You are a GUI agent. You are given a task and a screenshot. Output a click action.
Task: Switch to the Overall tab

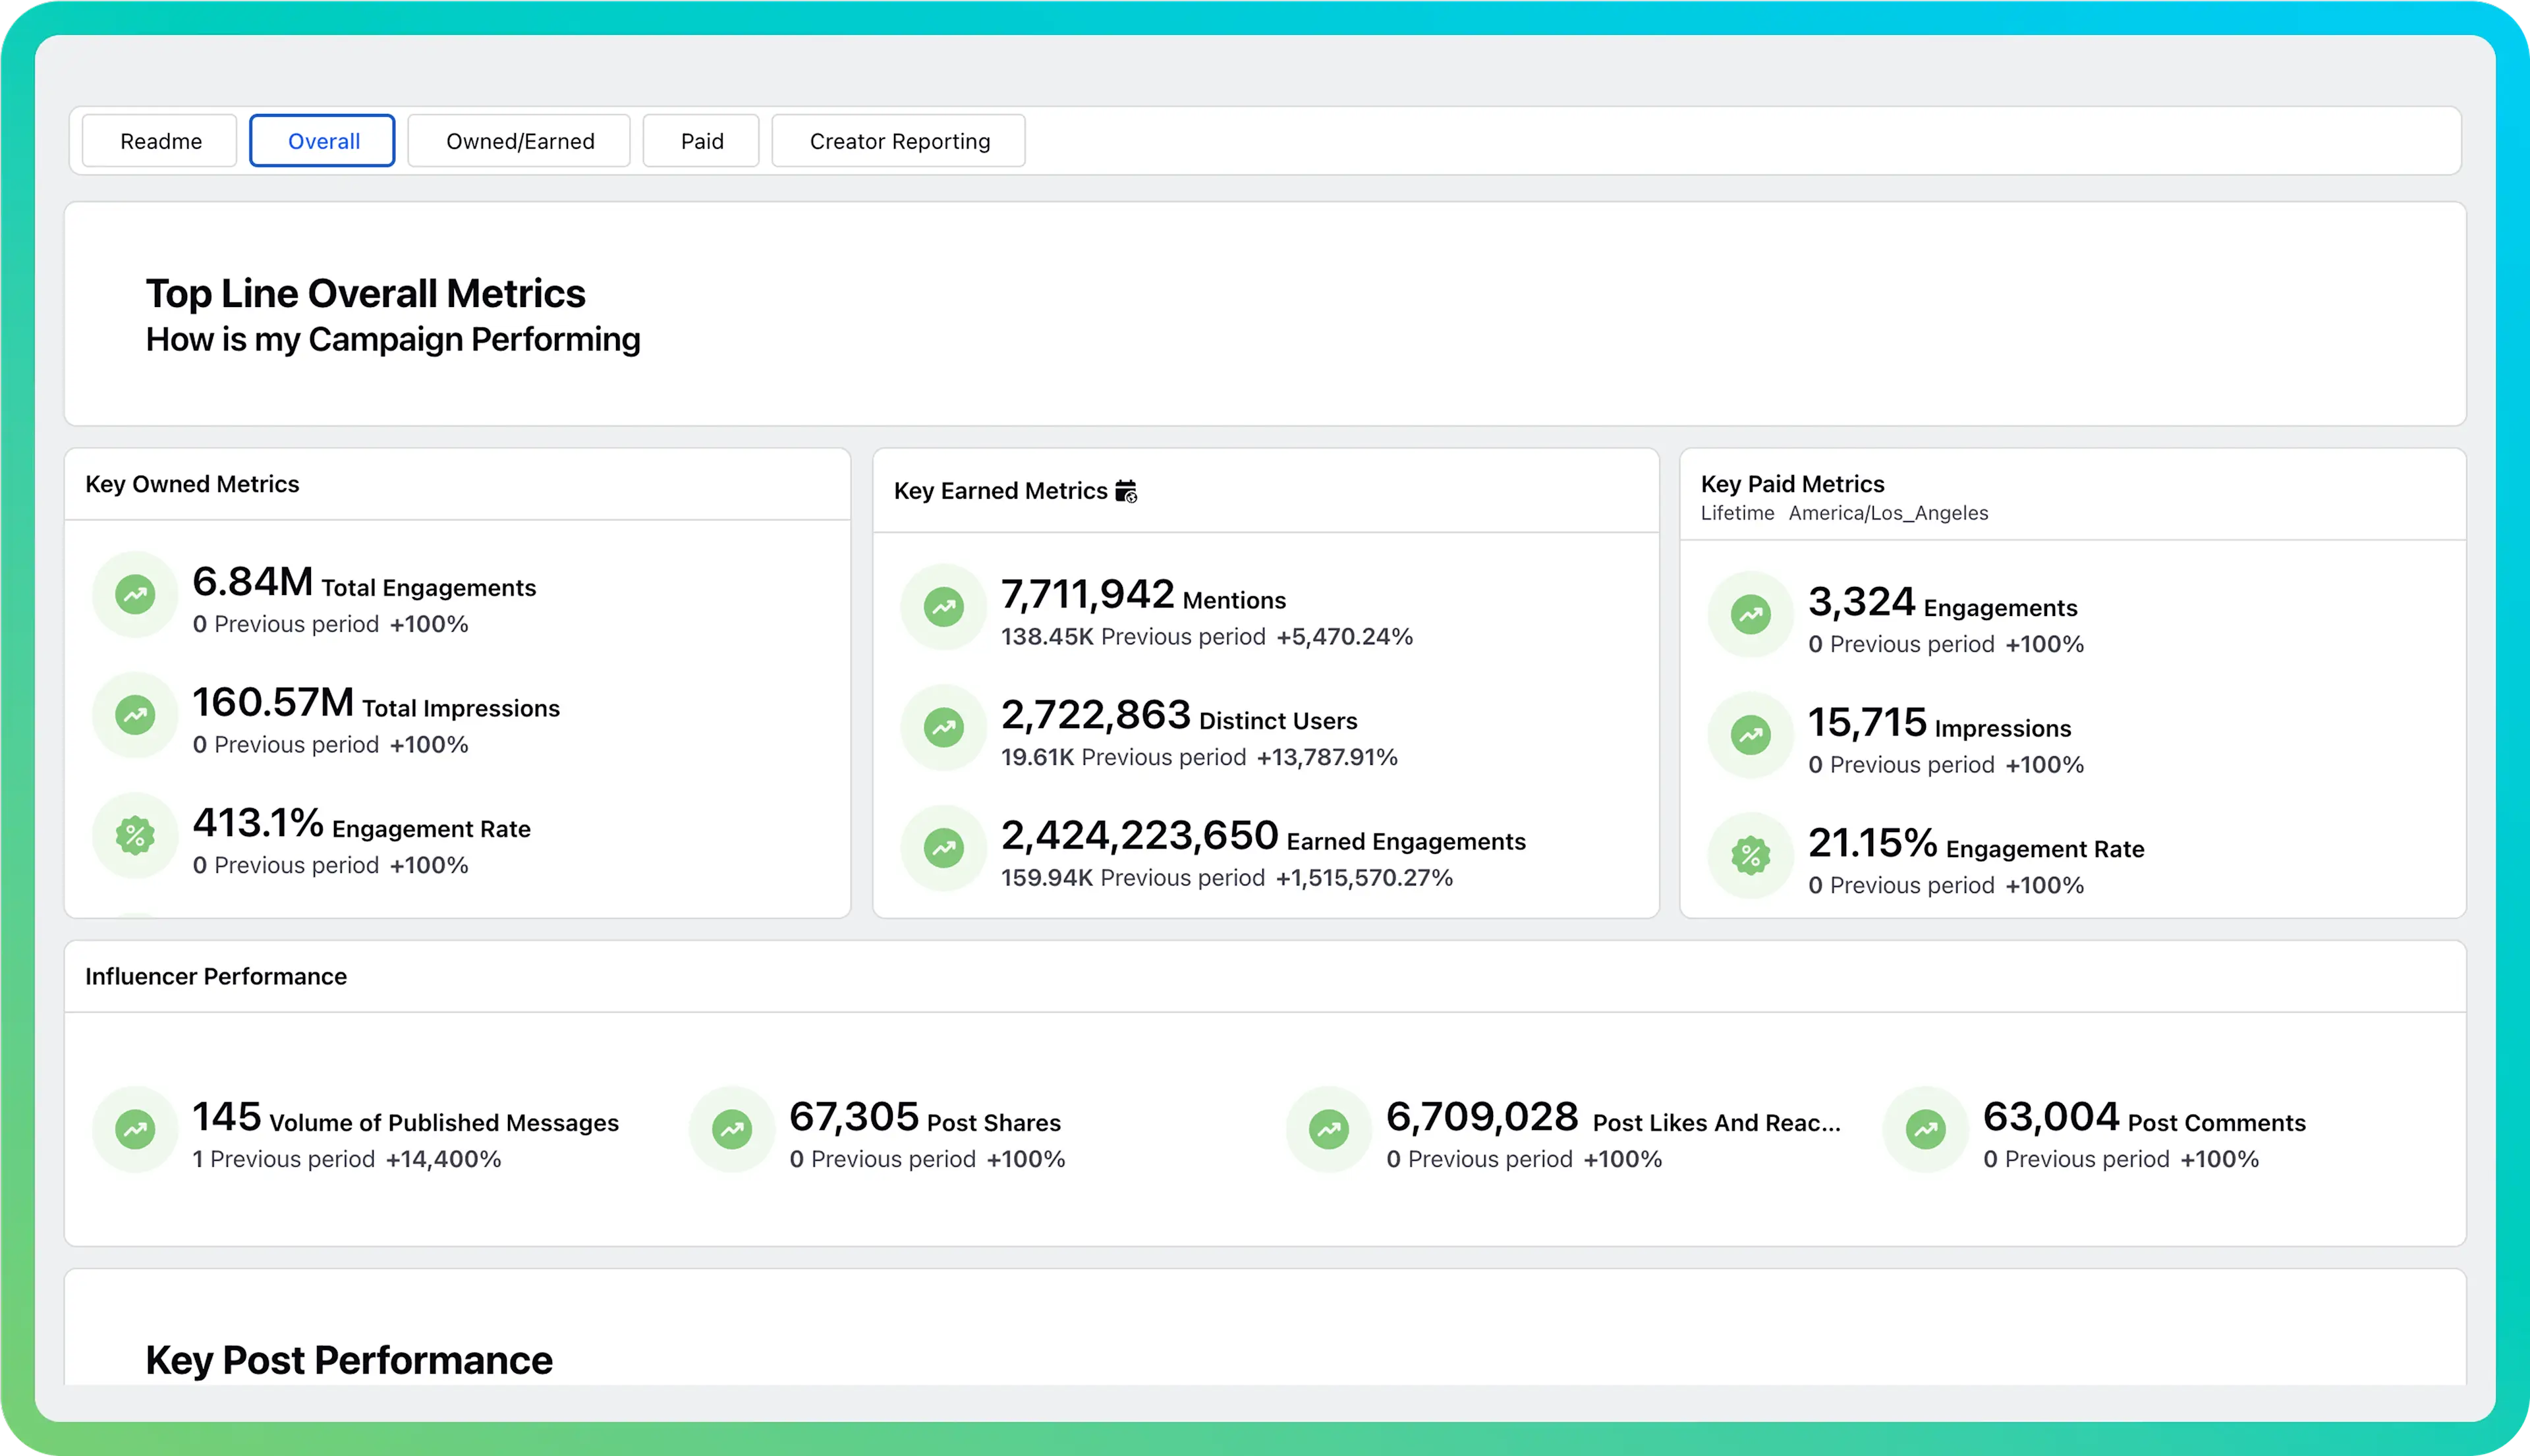coord(322,140)
